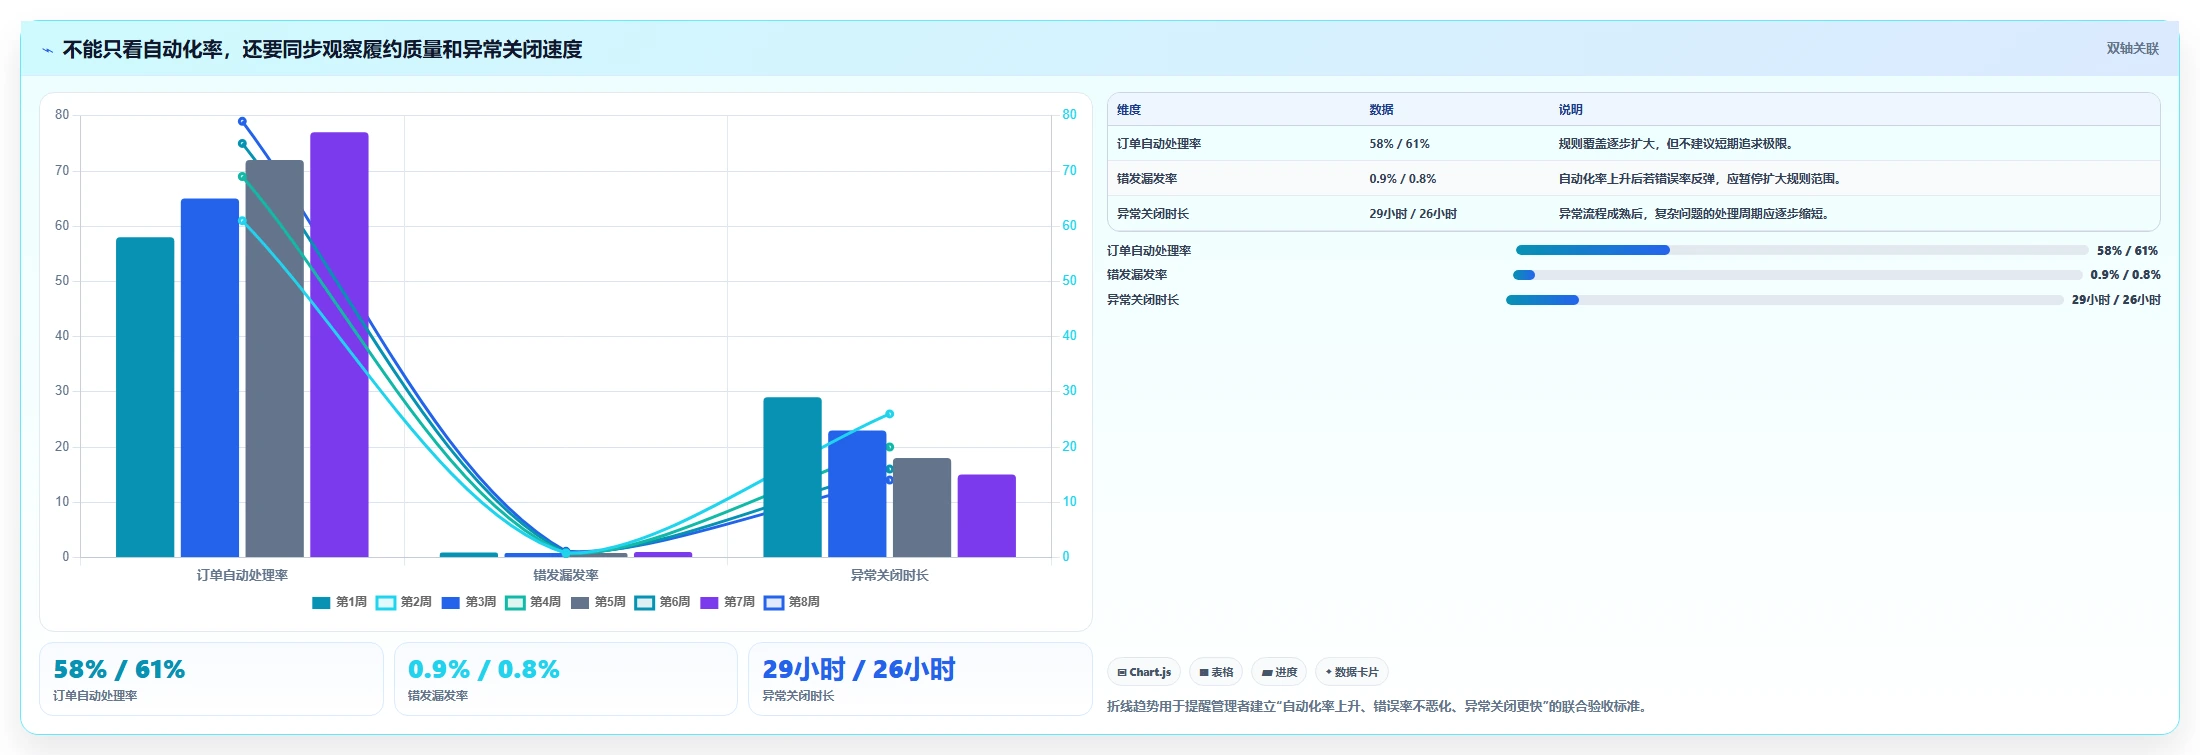Click the 维度 column header
Screen dimensions: 2200x755
[x=1129, y=110]
